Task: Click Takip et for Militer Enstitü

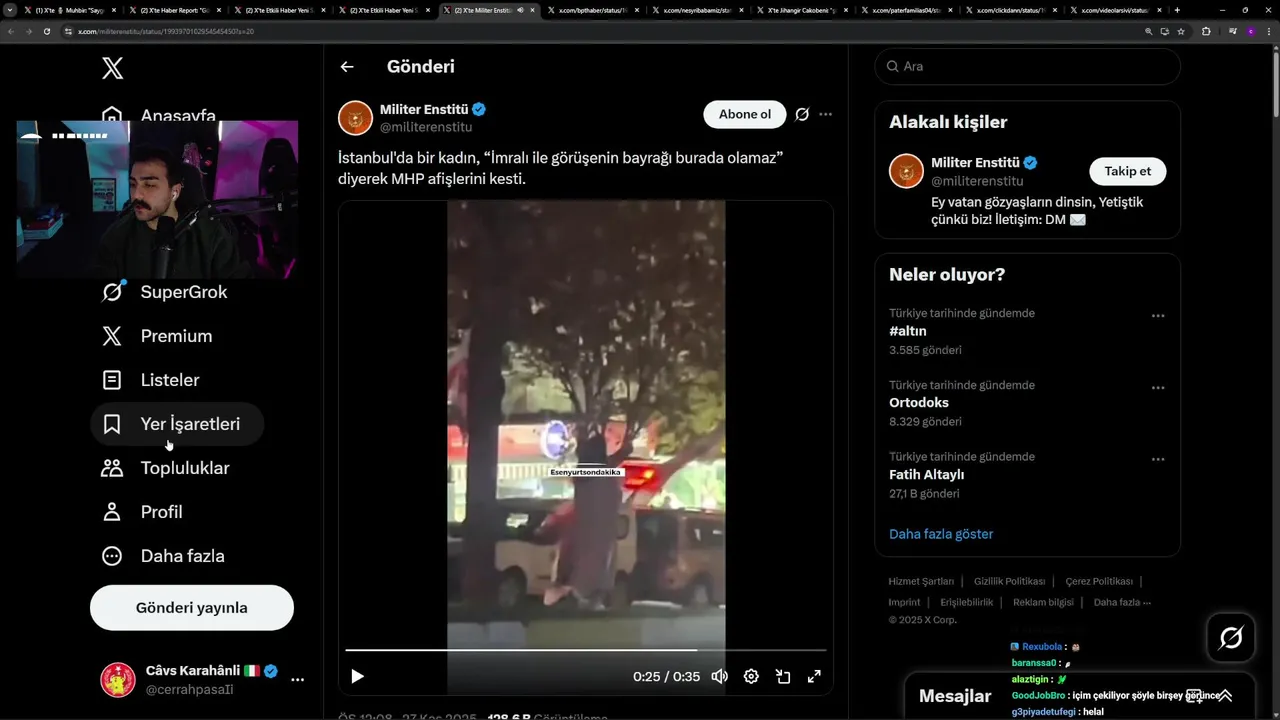Action: coord(1127,171)
